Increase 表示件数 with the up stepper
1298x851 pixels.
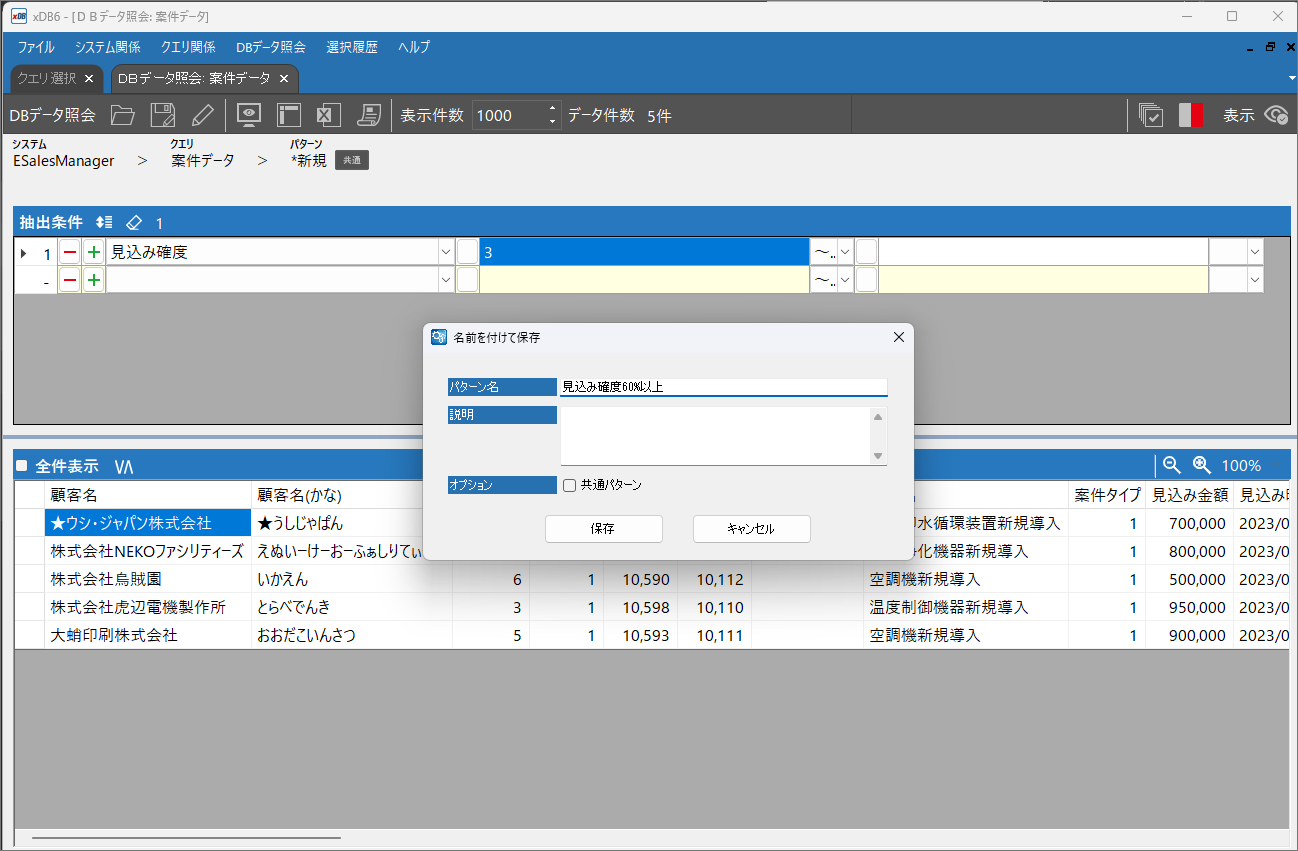click(x=552, y=108)
